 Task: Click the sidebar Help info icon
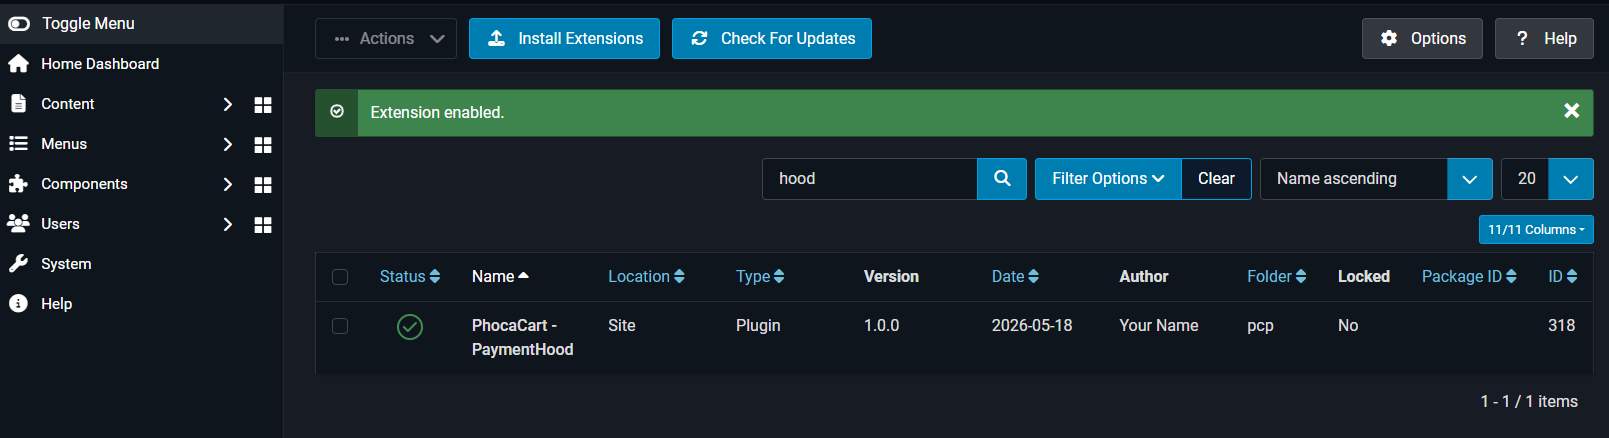click(x=18, y=303)
